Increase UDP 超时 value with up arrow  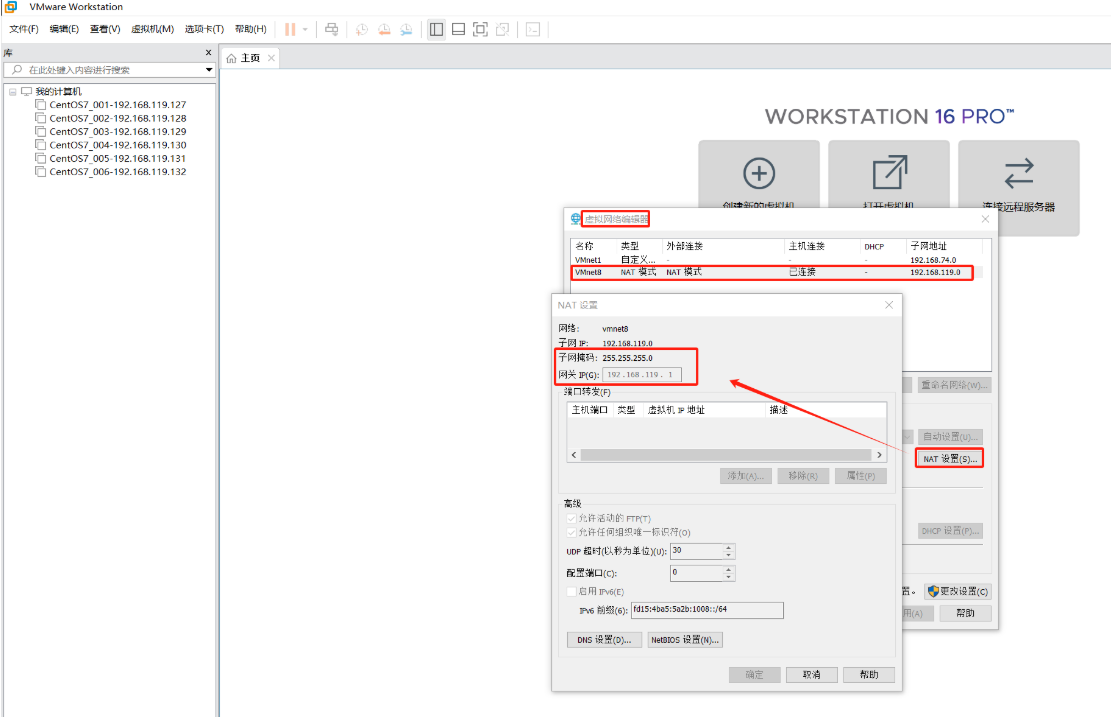729,548
